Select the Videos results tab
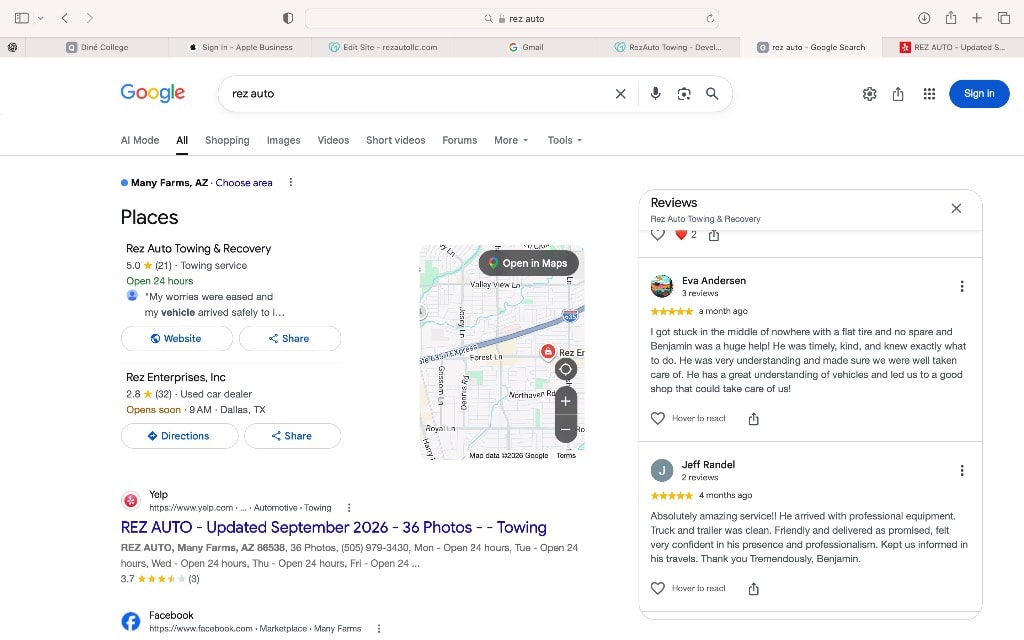The height and width of the screenshot is (640, 1024). 333,140
